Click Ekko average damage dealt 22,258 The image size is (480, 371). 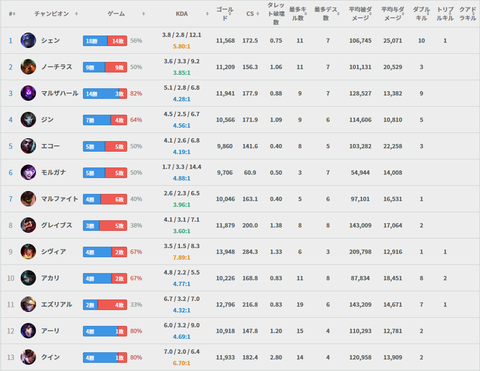393,146
